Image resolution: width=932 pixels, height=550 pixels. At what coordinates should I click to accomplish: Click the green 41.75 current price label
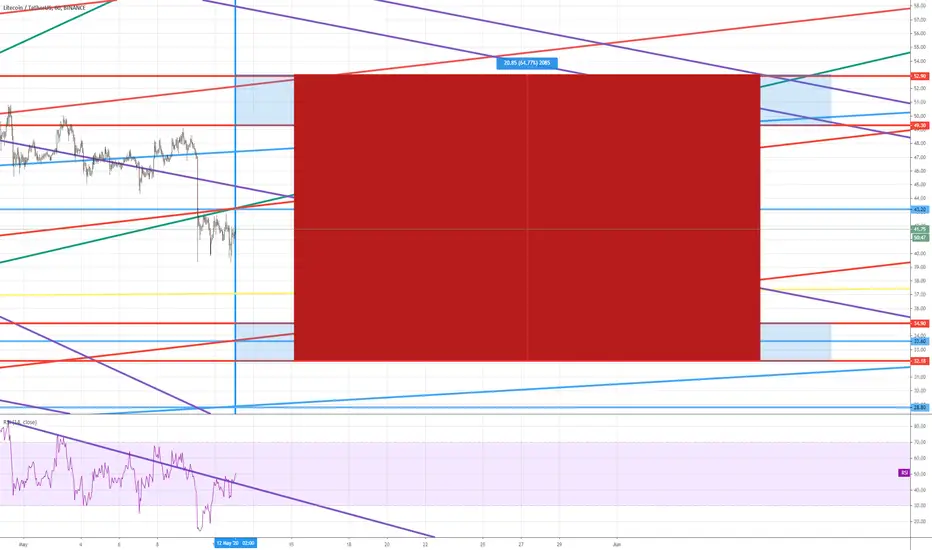pyautogui.click(x=920, y=229)
